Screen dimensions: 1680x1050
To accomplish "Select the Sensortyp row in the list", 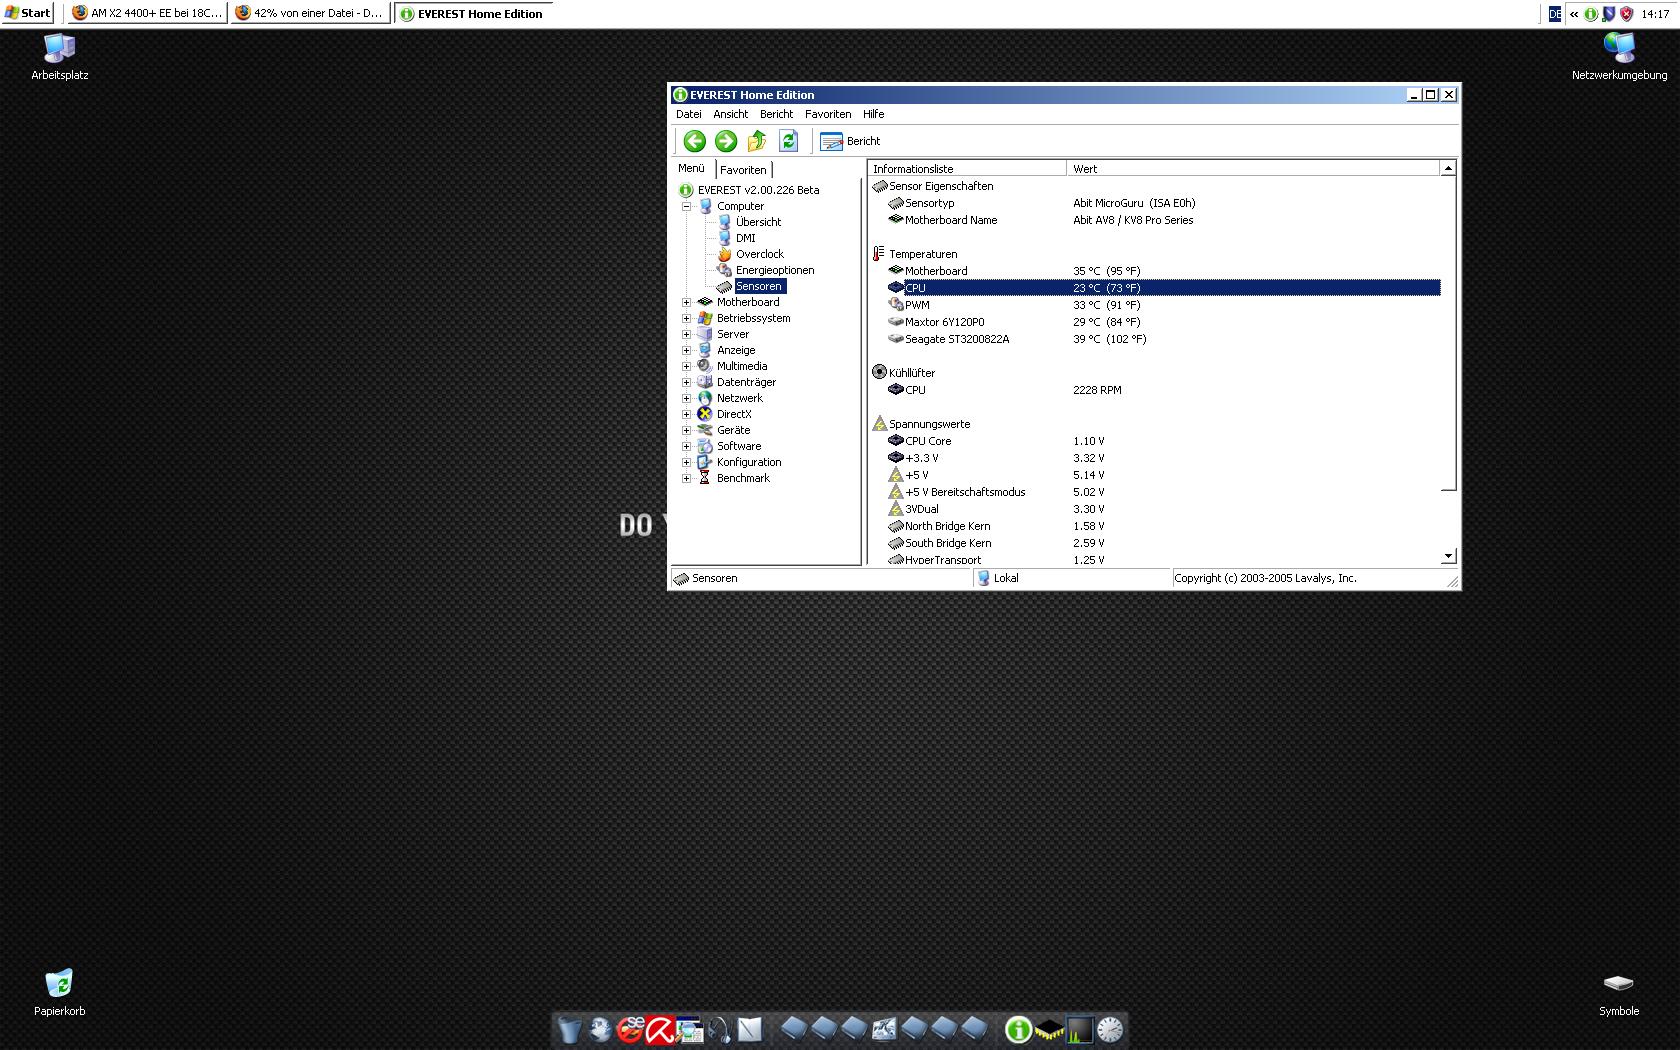I will pos(1163,203).
